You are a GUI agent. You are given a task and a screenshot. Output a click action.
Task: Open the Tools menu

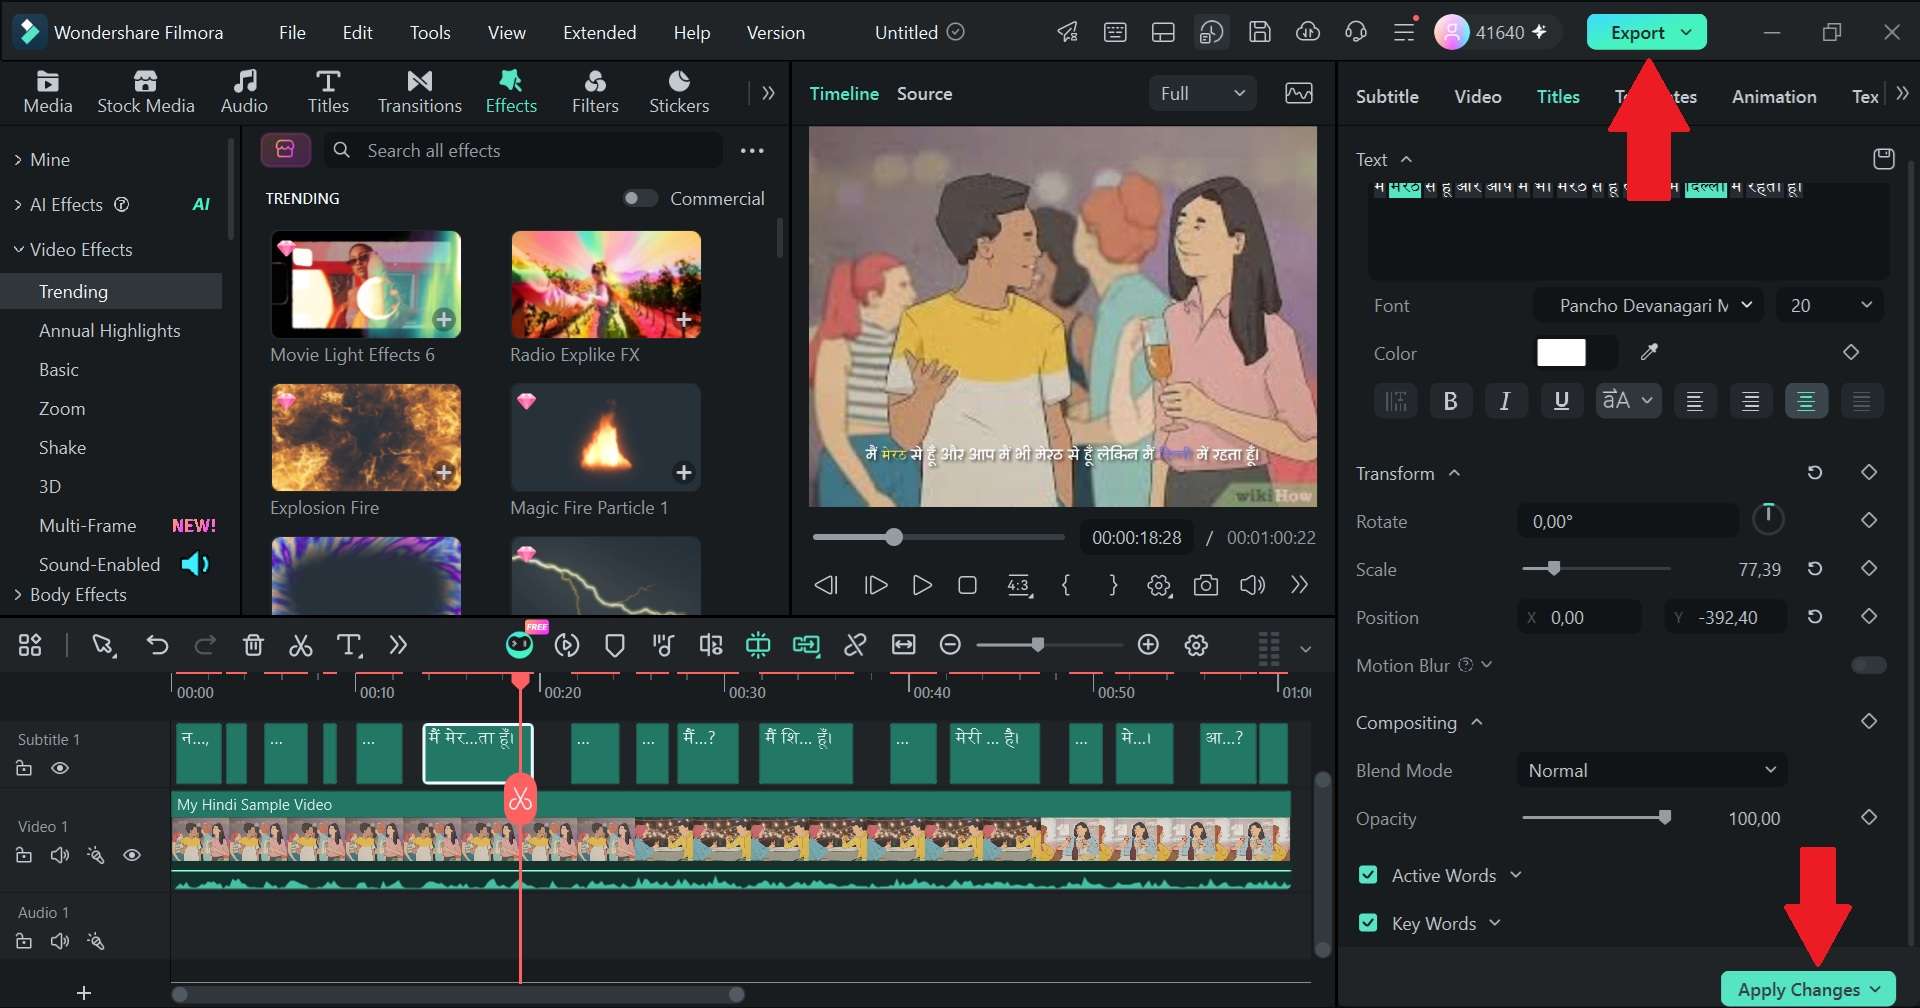[x=430, y=32]
